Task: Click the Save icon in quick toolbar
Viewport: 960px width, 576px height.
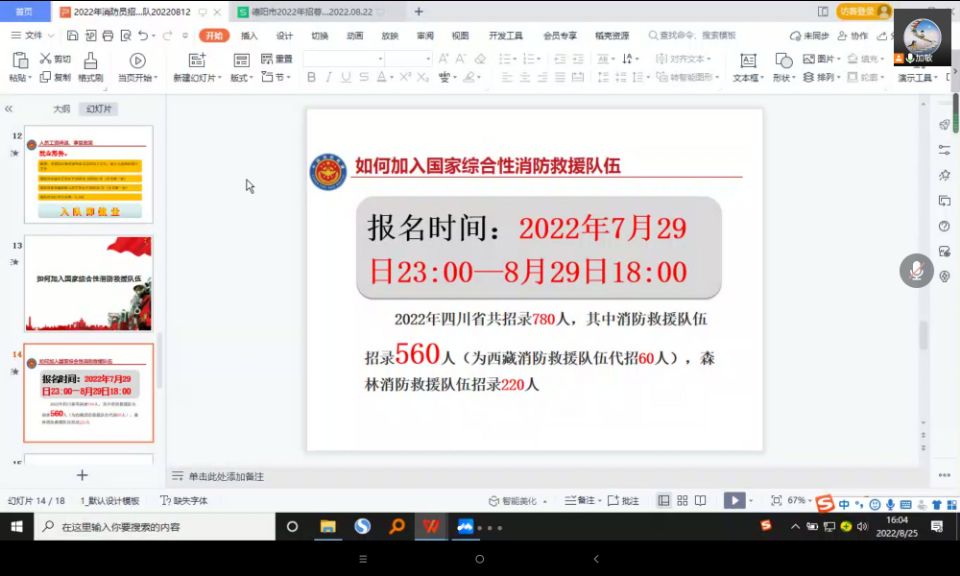Action: click(73, 36)
